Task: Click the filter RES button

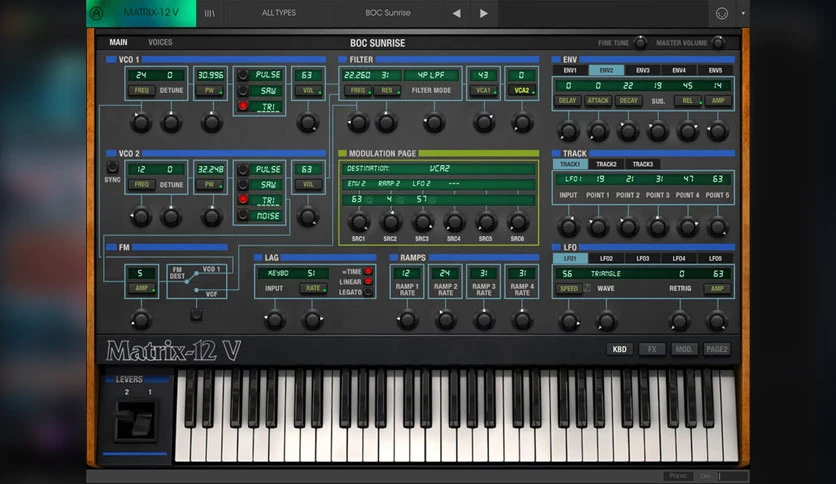Action: click(387, 91)
